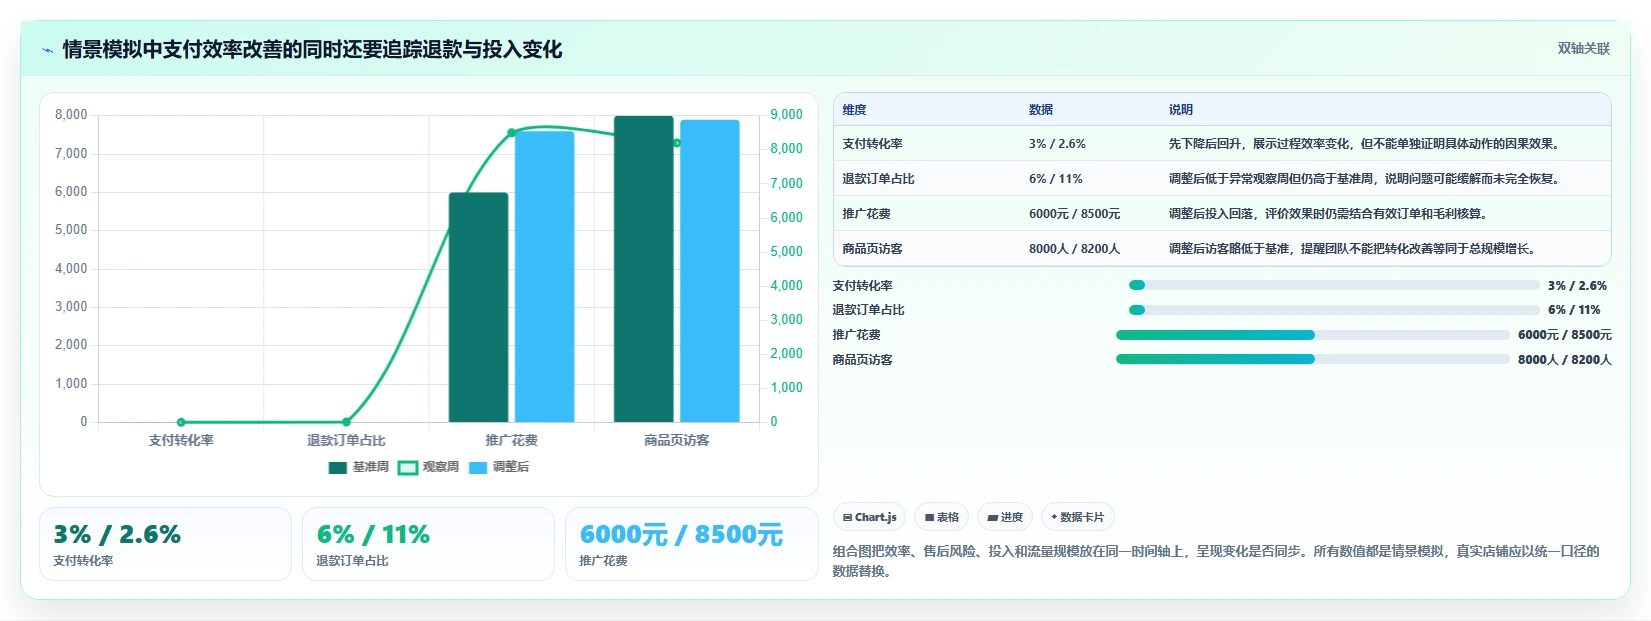Toggle the 观察周 legend series
This screenshot has width=1651, height=621.
click(x=428, y=467)
